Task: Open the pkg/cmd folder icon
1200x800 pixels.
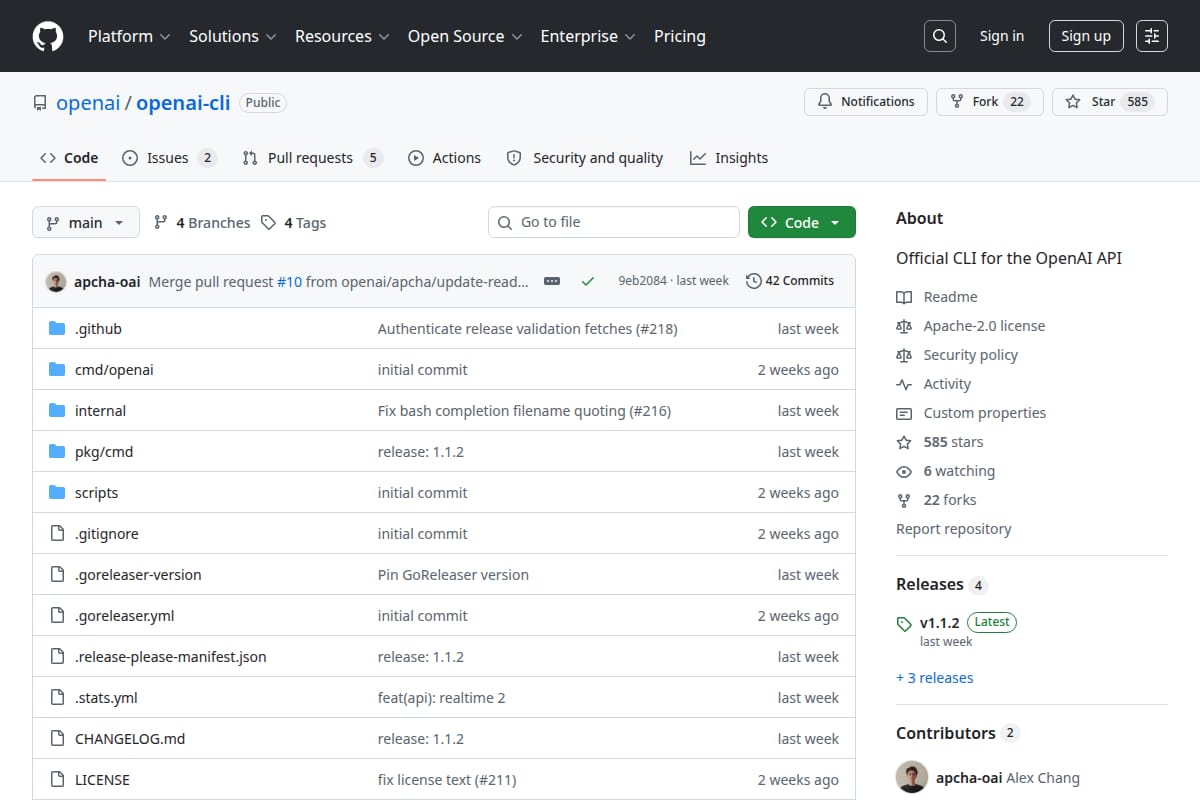Action: click(57, 452)
